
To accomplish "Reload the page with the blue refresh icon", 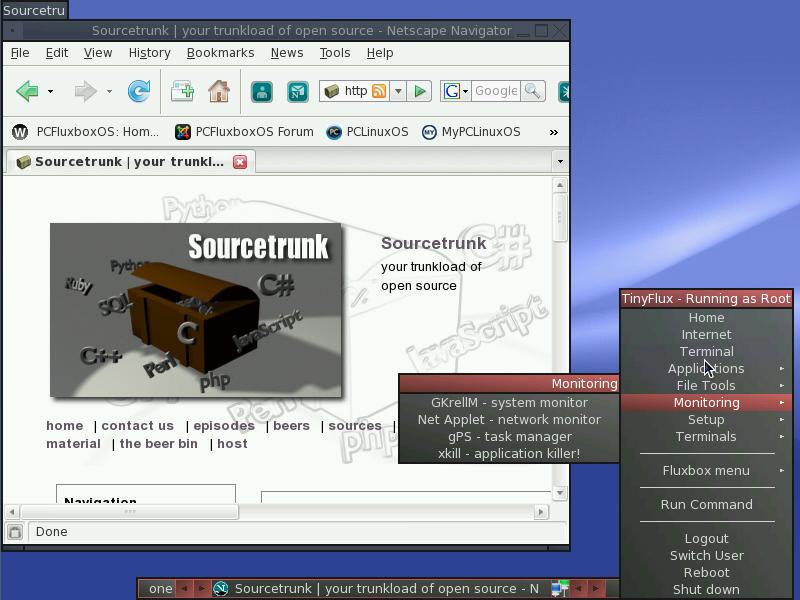I will 139,91.
